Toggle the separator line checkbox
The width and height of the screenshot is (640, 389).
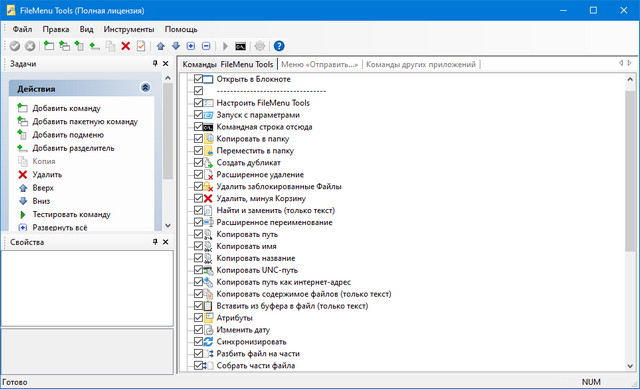(198, 91)
